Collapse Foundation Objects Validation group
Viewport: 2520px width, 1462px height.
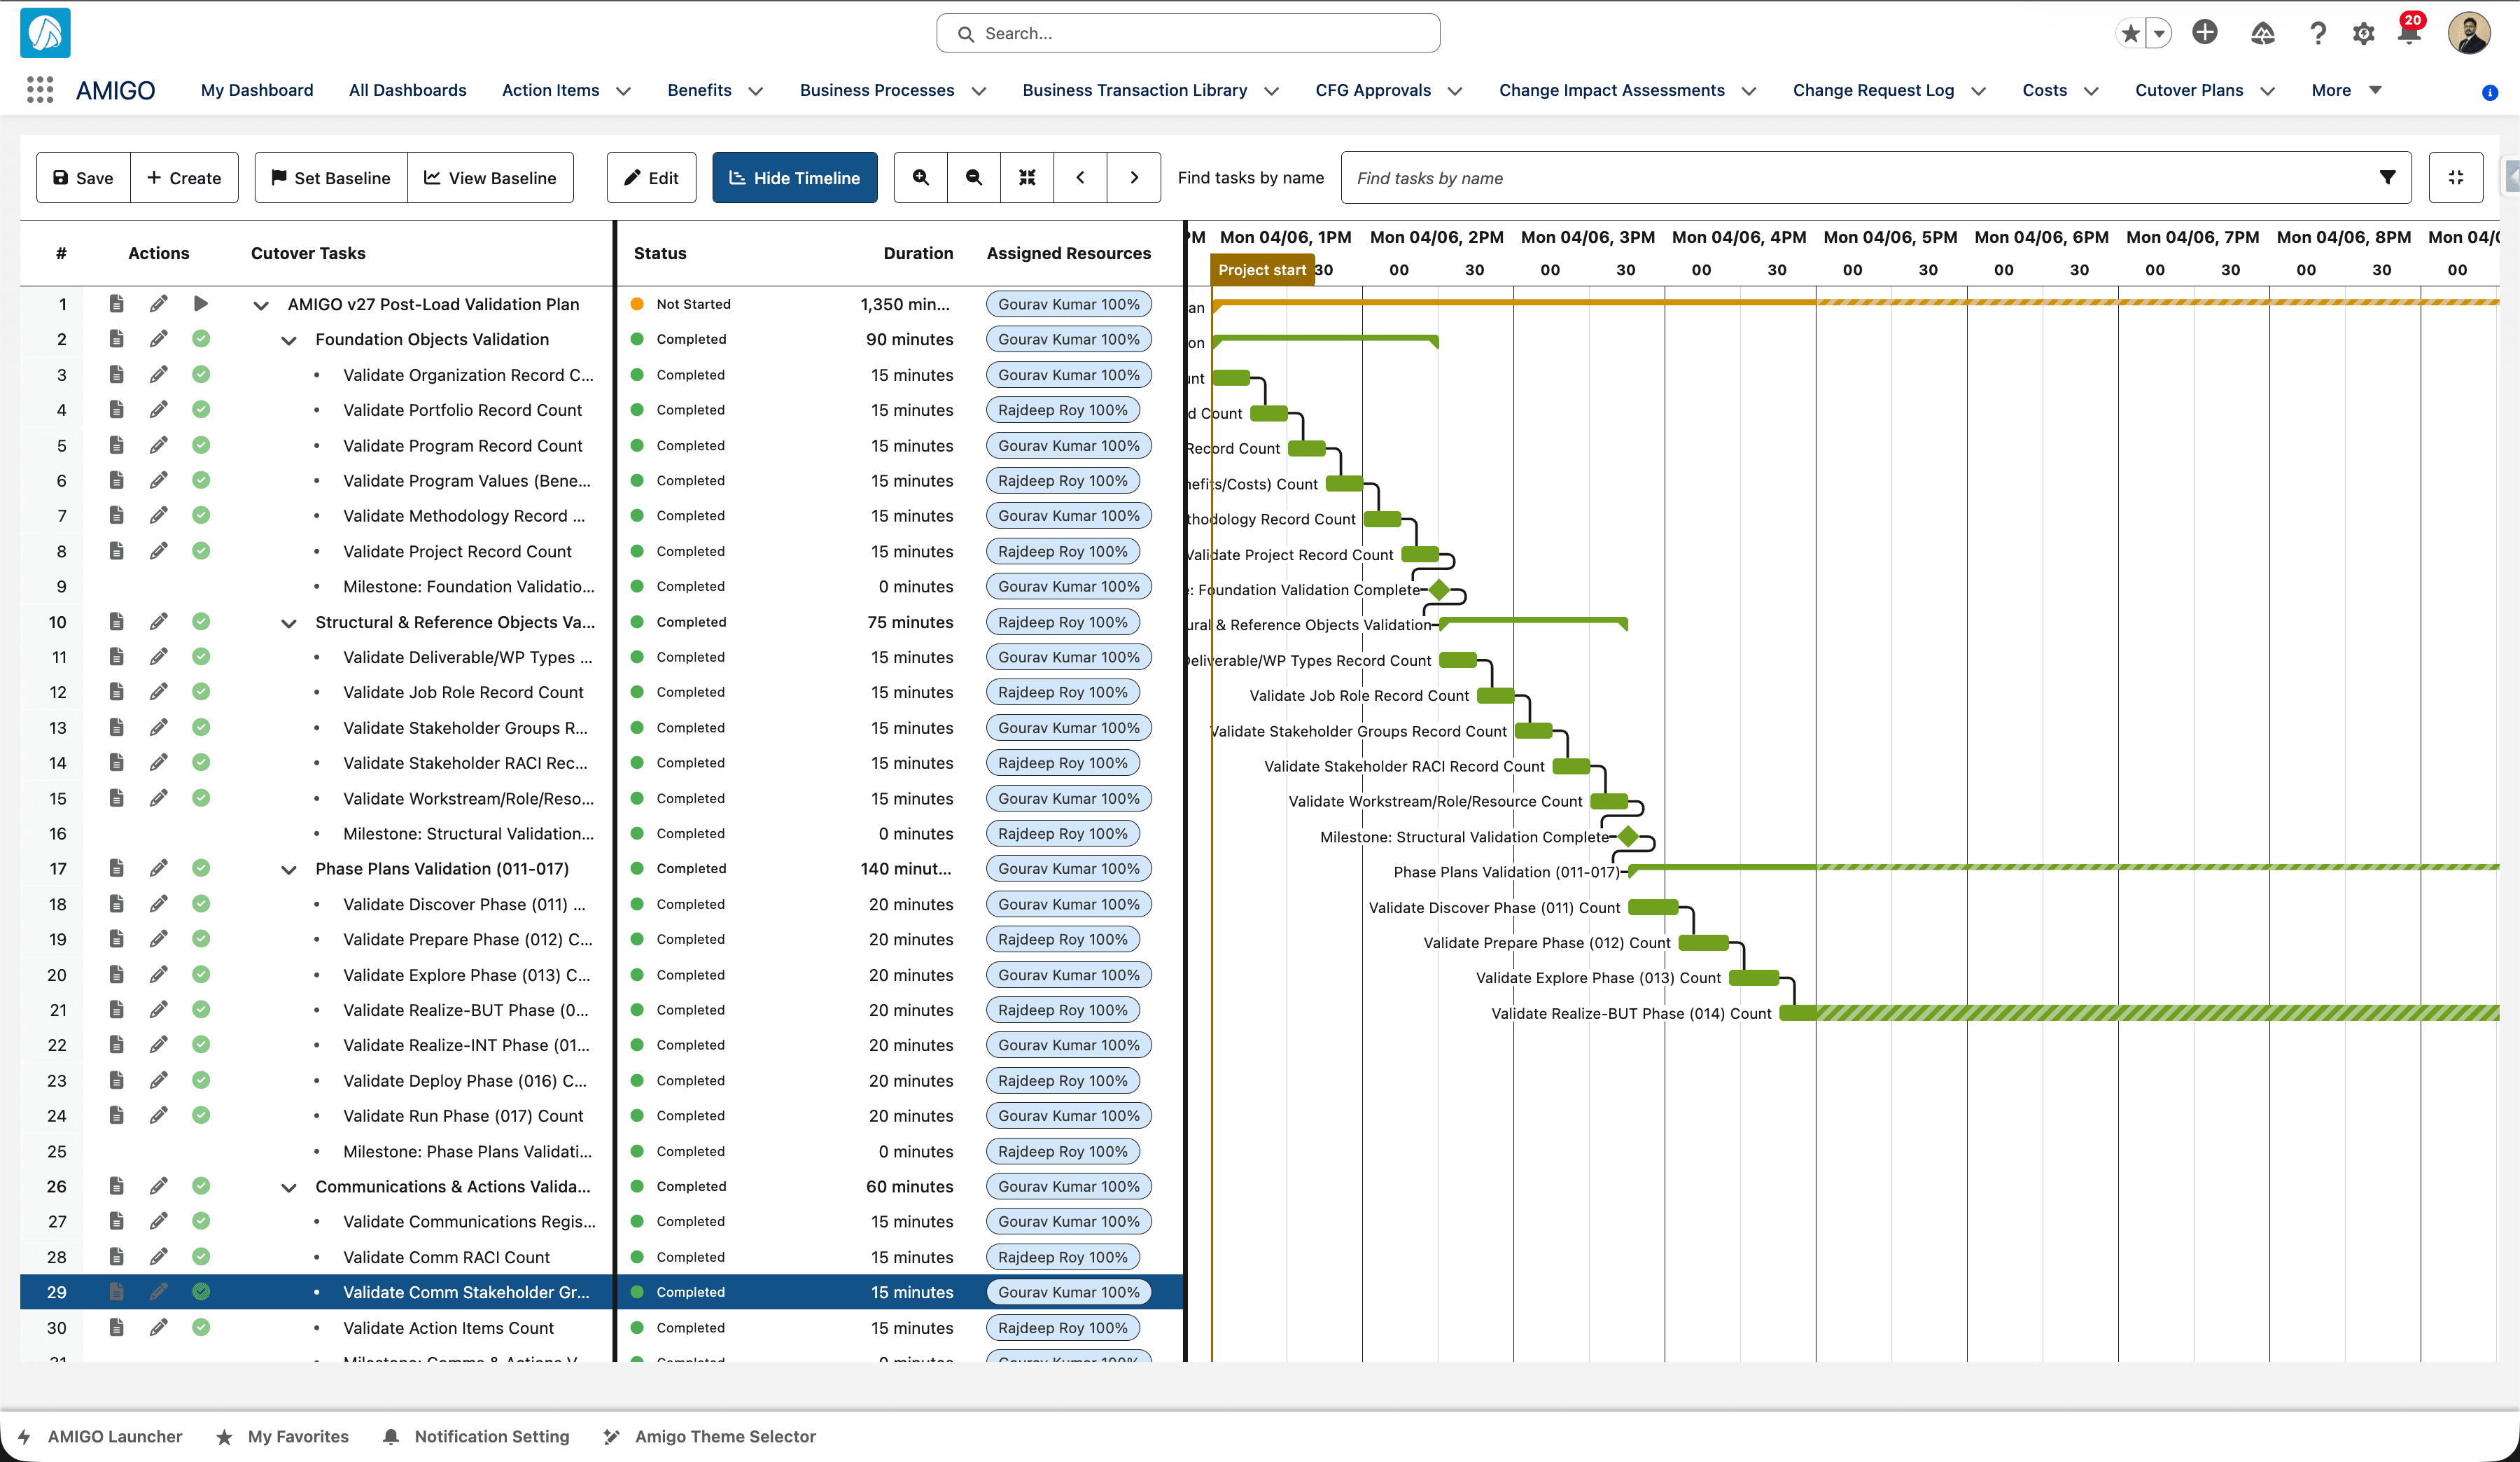[x=289, y=341]
